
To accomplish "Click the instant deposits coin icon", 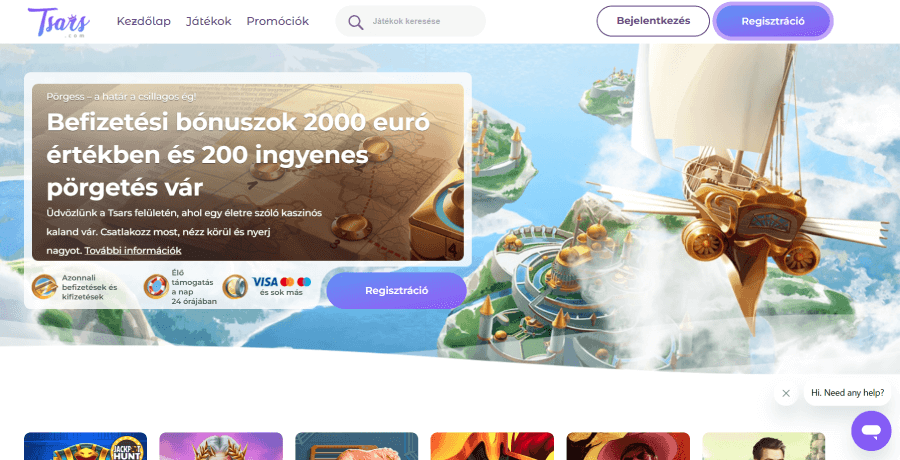I will pyautogui.click(x=44, y=287).
